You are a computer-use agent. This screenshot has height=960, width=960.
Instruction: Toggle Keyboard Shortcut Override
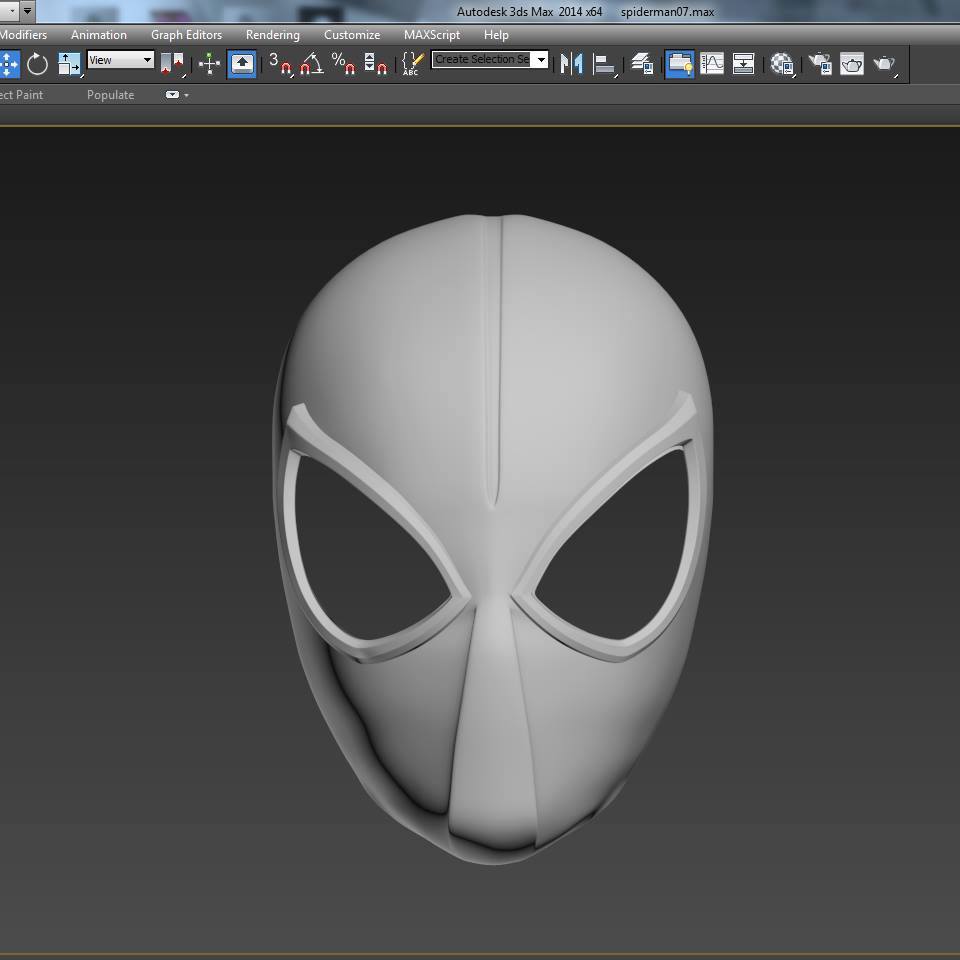click(x=242, y=64)
